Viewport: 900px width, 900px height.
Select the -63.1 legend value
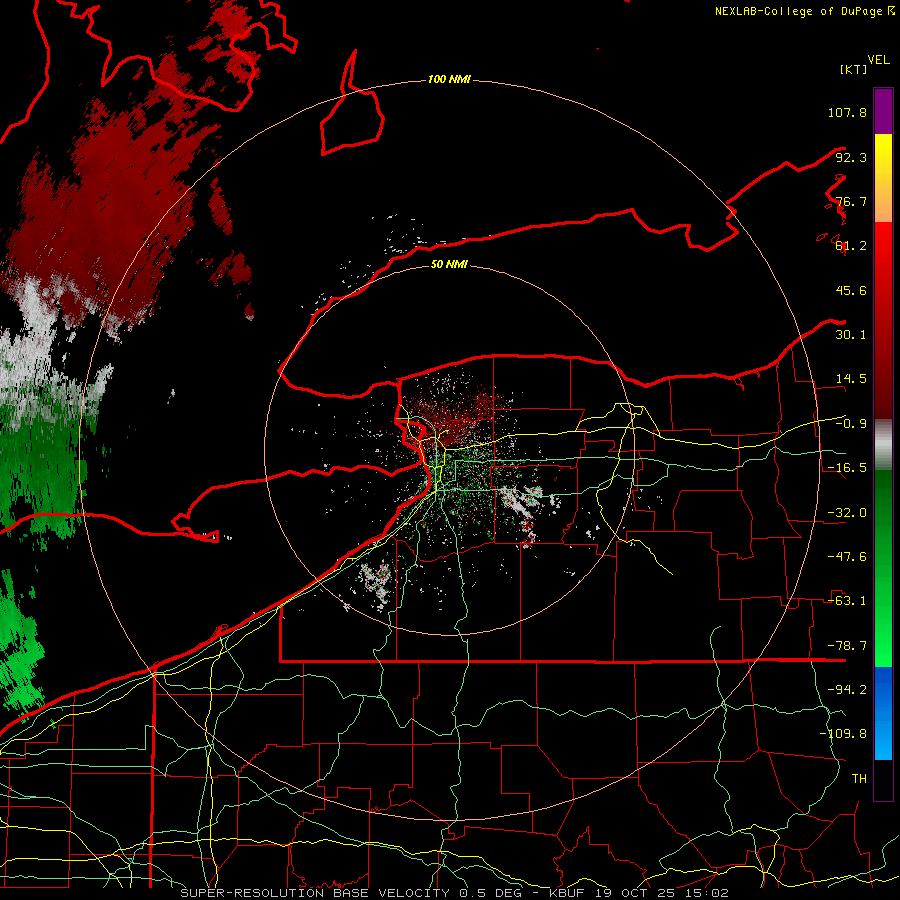(x=847, y=601)
